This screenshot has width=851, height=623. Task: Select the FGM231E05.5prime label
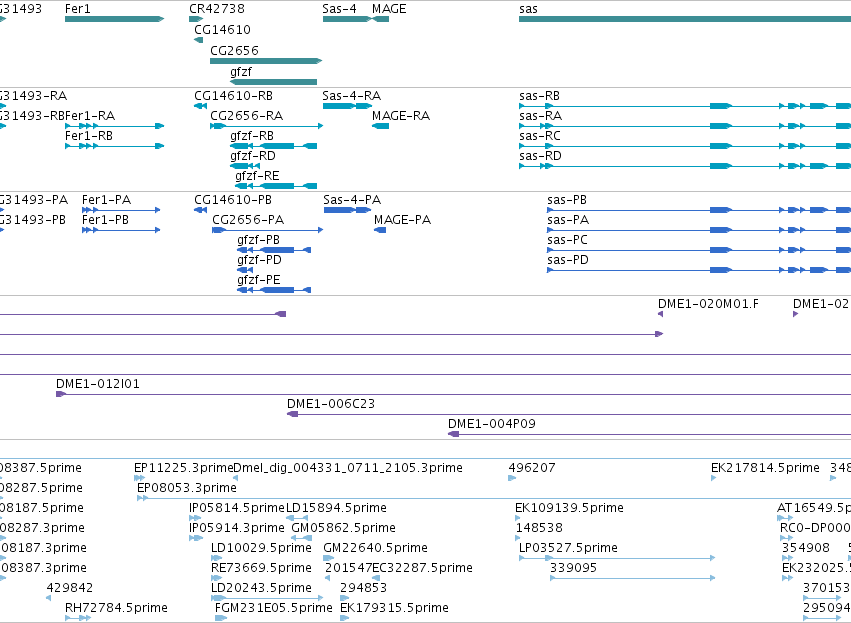(274, 608)
